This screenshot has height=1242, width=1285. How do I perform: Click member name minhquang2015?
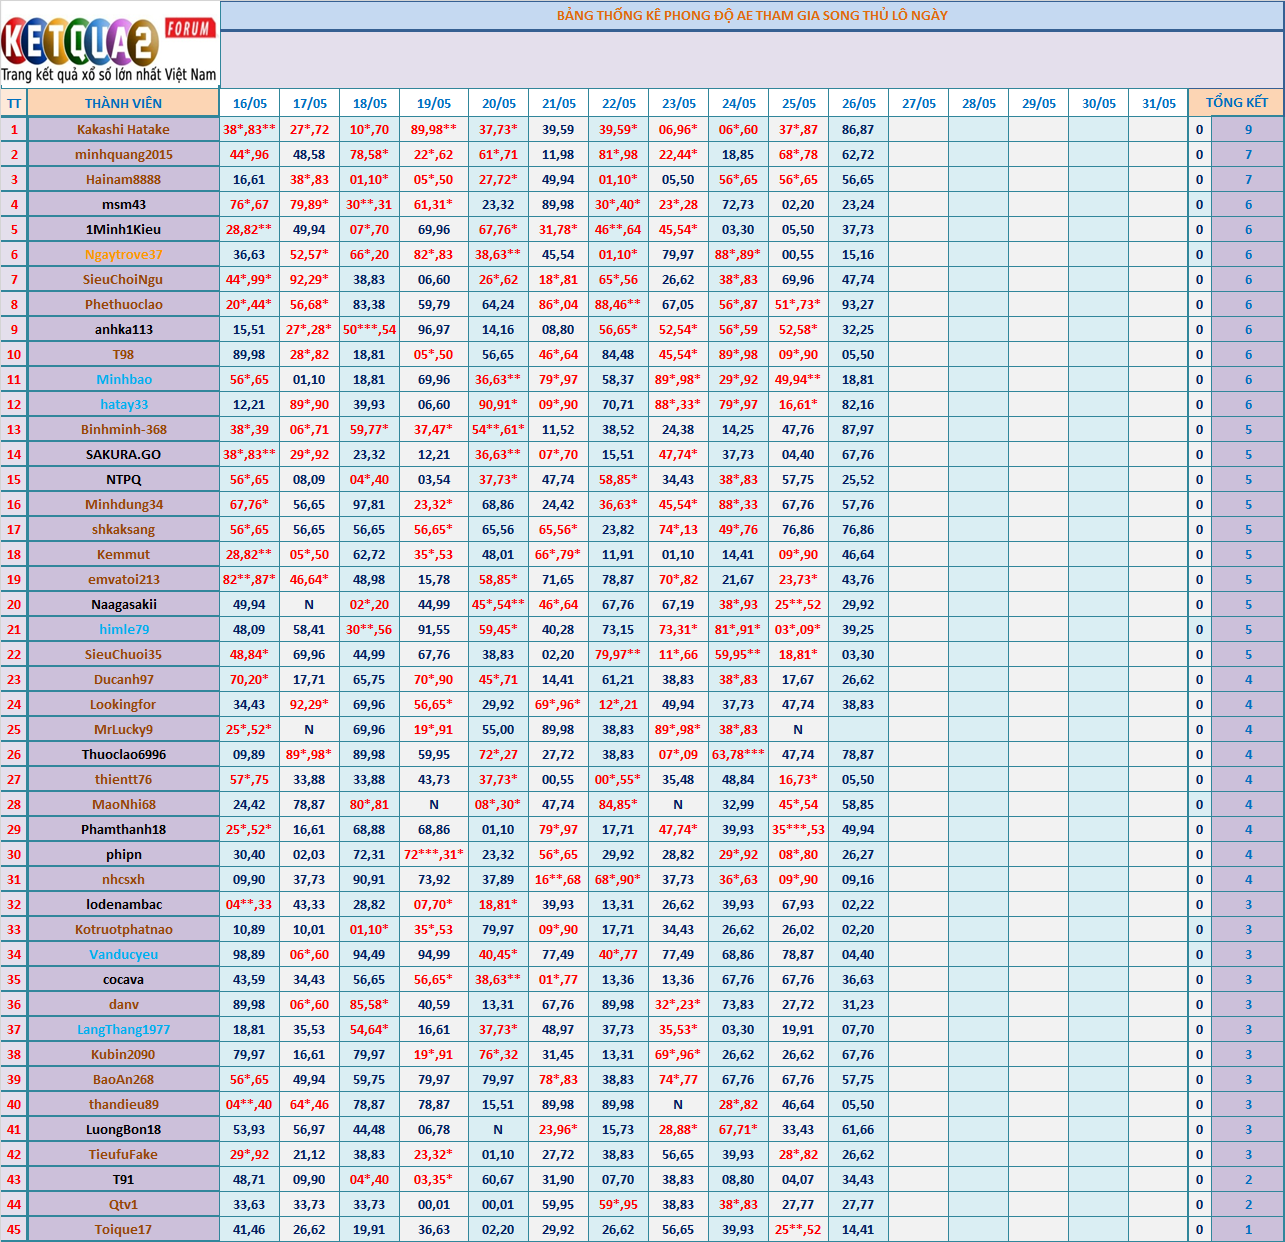click(123, 154)
